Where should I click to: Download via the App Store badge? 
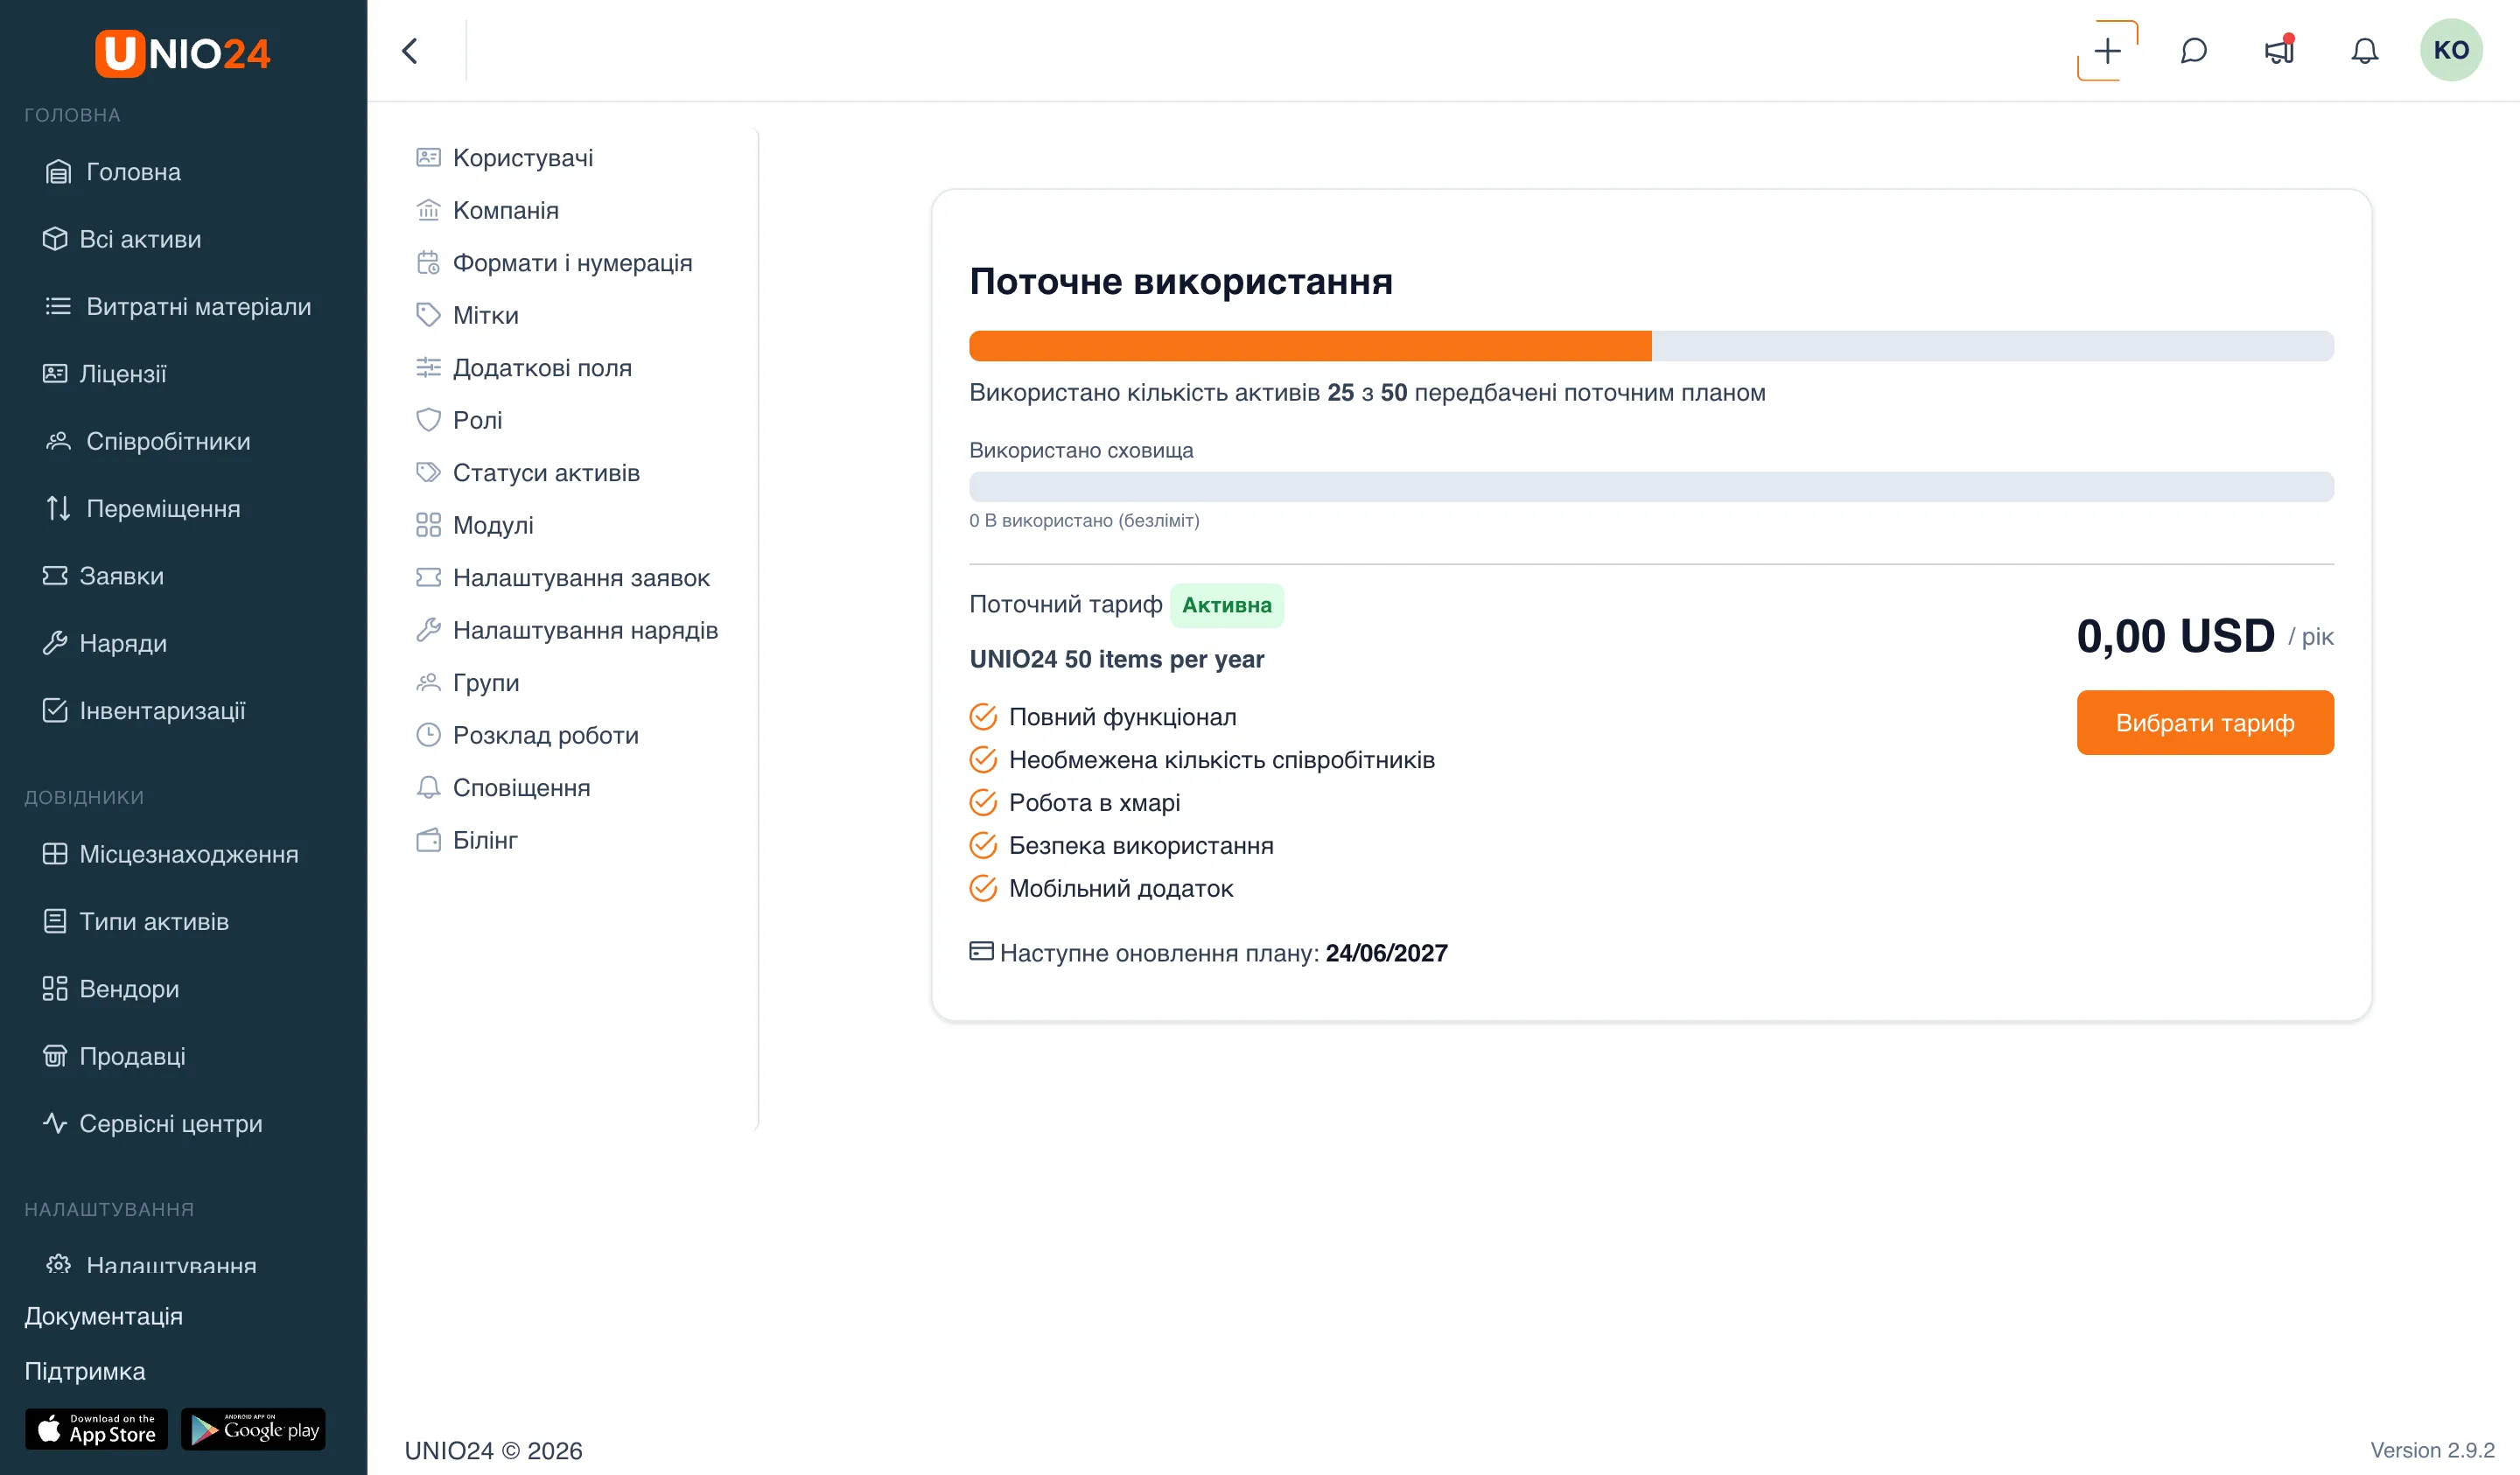(x=96, y=1429)
